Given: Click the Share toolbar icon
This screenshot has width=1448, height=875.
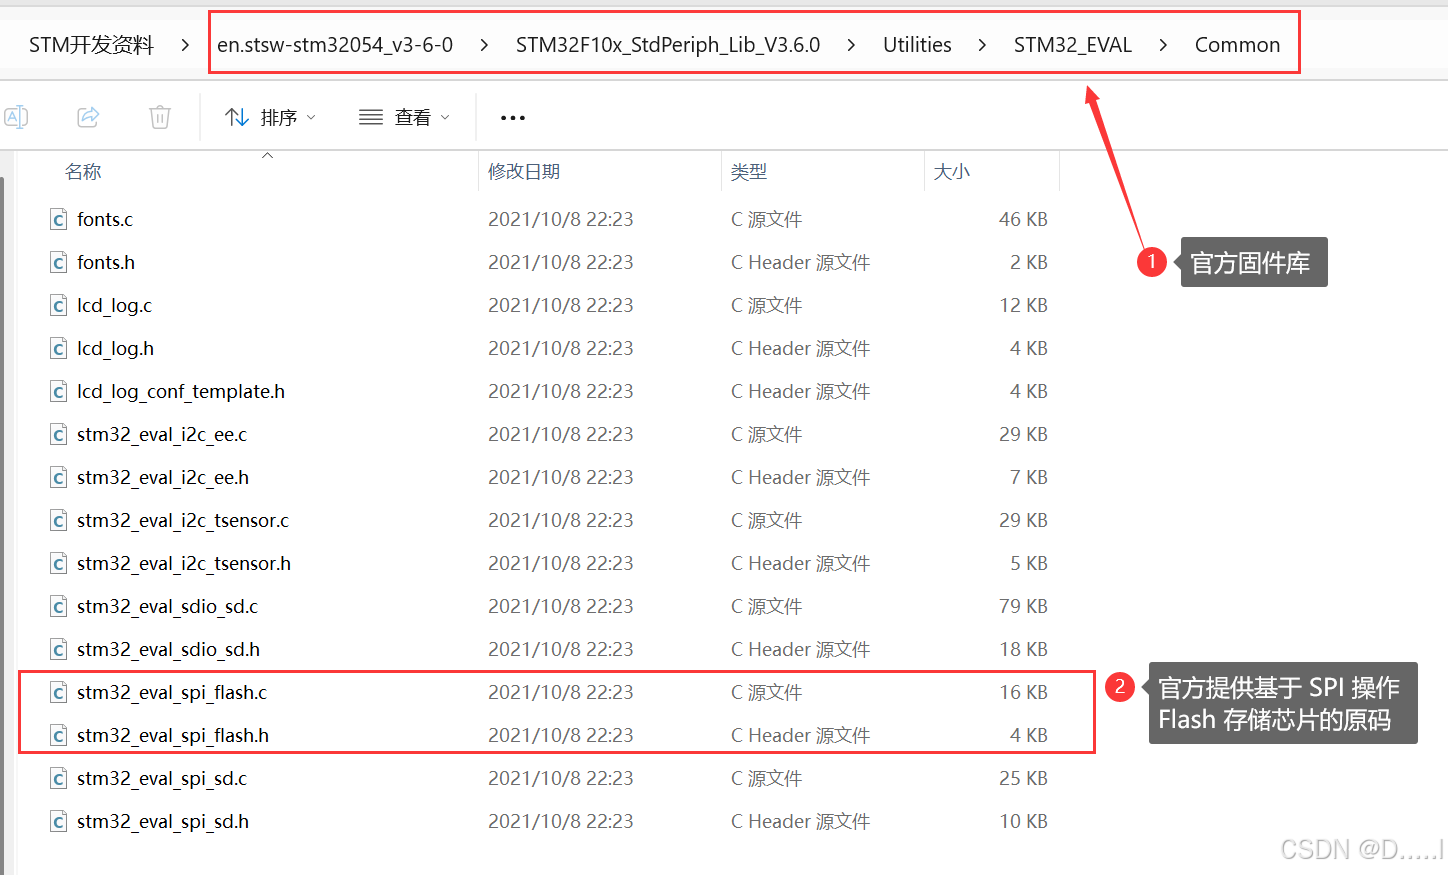Looking at the screenshot, I should click(x=88, y=117).
